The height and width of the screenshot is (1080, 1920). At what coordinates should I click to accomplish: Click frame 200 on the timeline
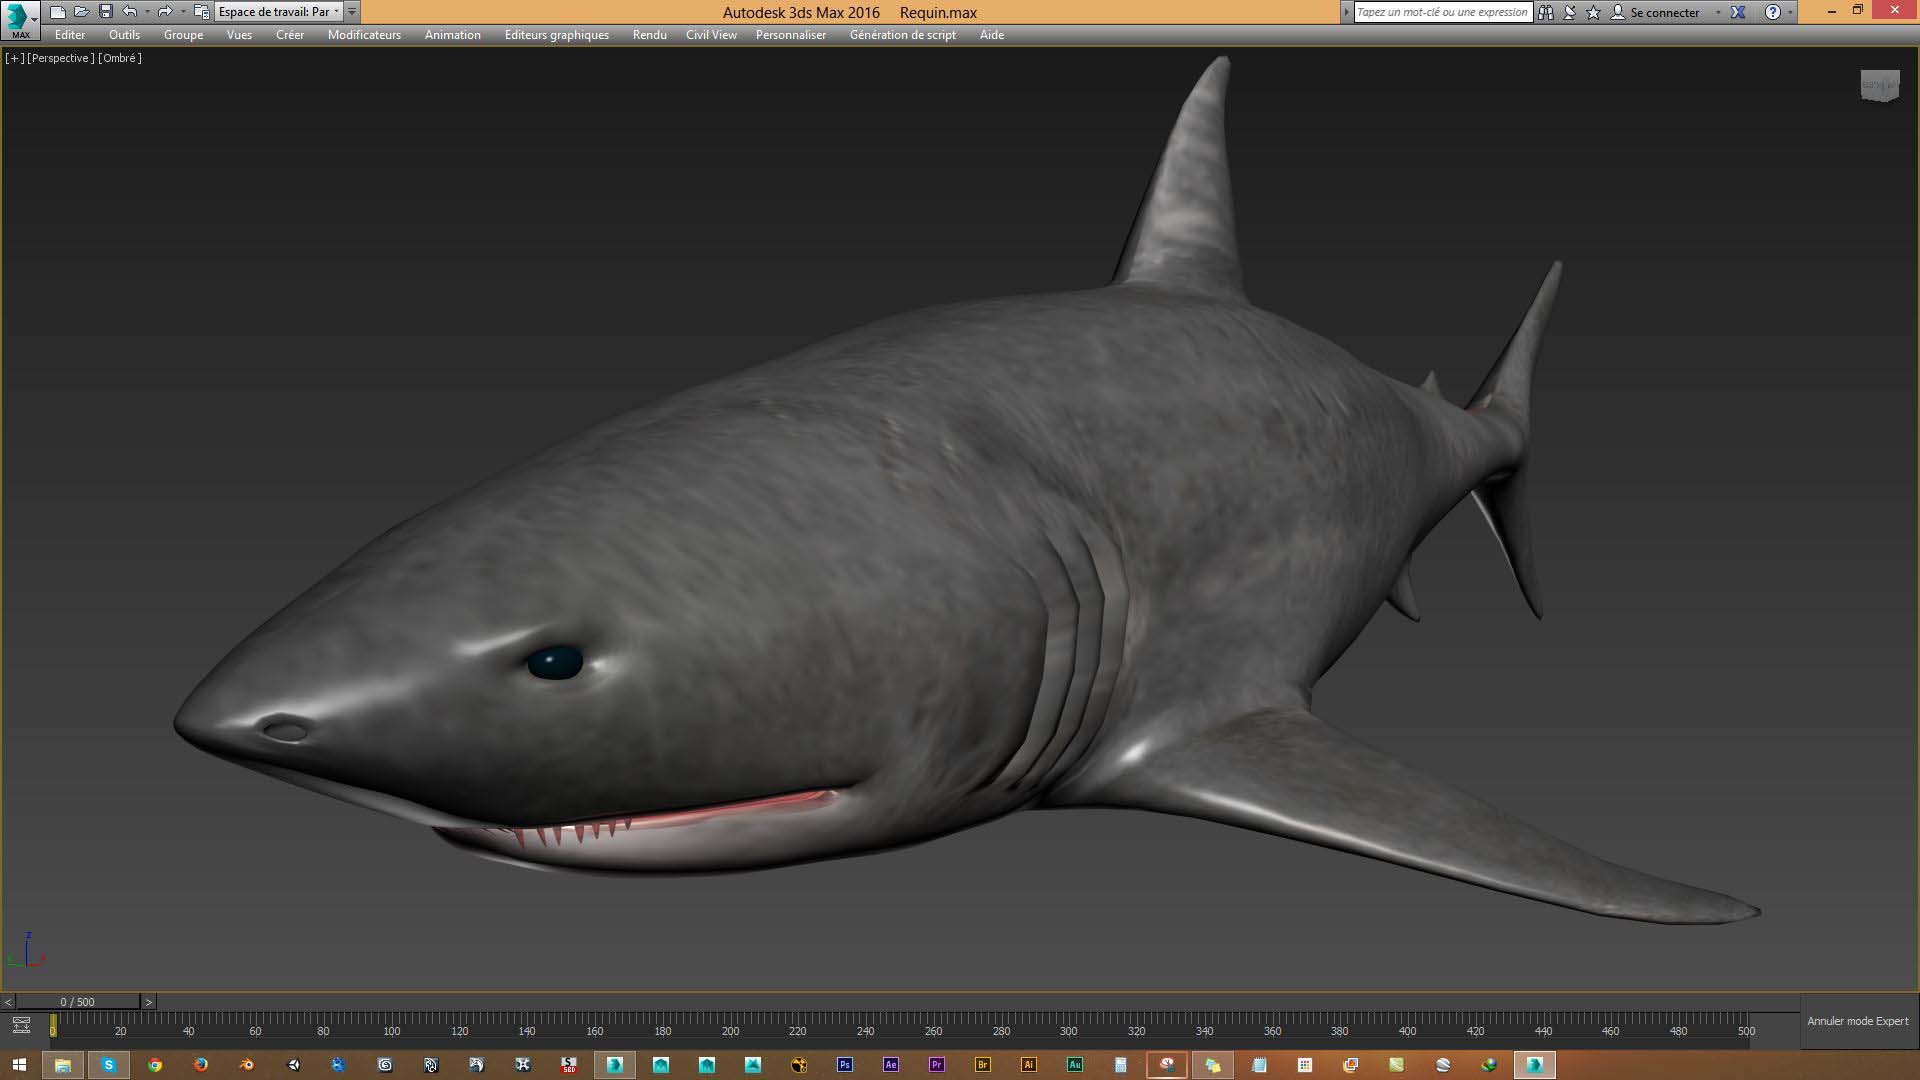(x=731, y=1022)
